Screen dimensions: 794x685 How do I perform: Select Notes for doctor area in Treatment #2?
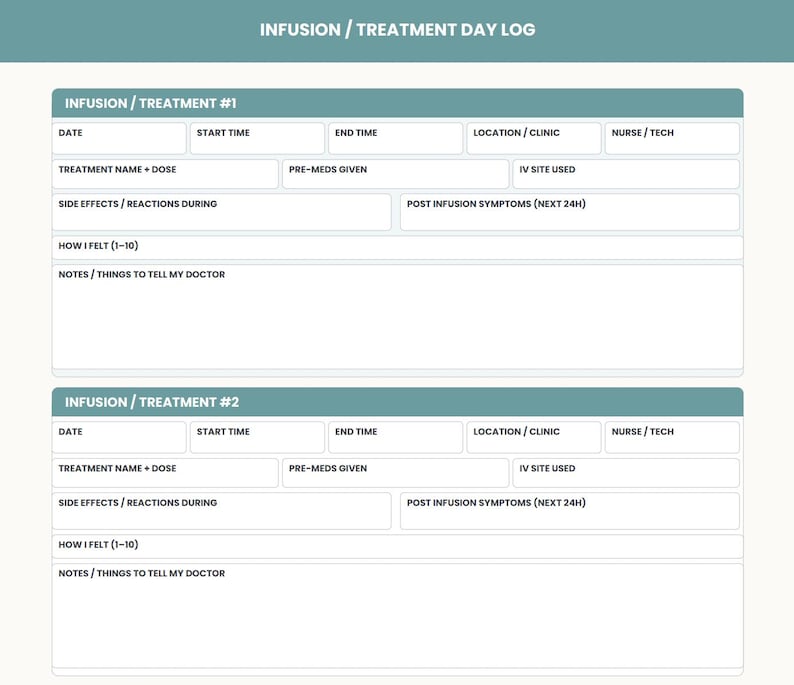398,616
